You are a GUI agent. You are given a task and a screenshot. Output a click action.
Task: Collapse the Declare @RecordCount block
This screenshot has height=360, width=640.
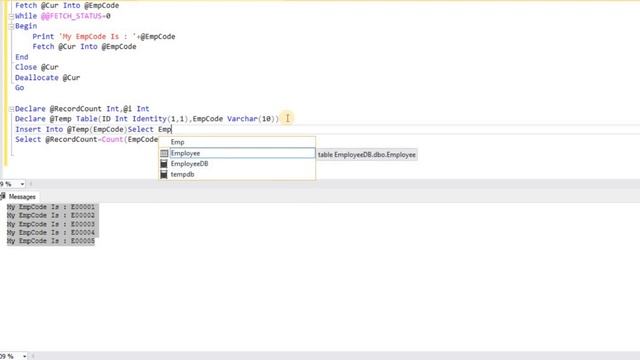pyautogui.click(x=11, y=109)
